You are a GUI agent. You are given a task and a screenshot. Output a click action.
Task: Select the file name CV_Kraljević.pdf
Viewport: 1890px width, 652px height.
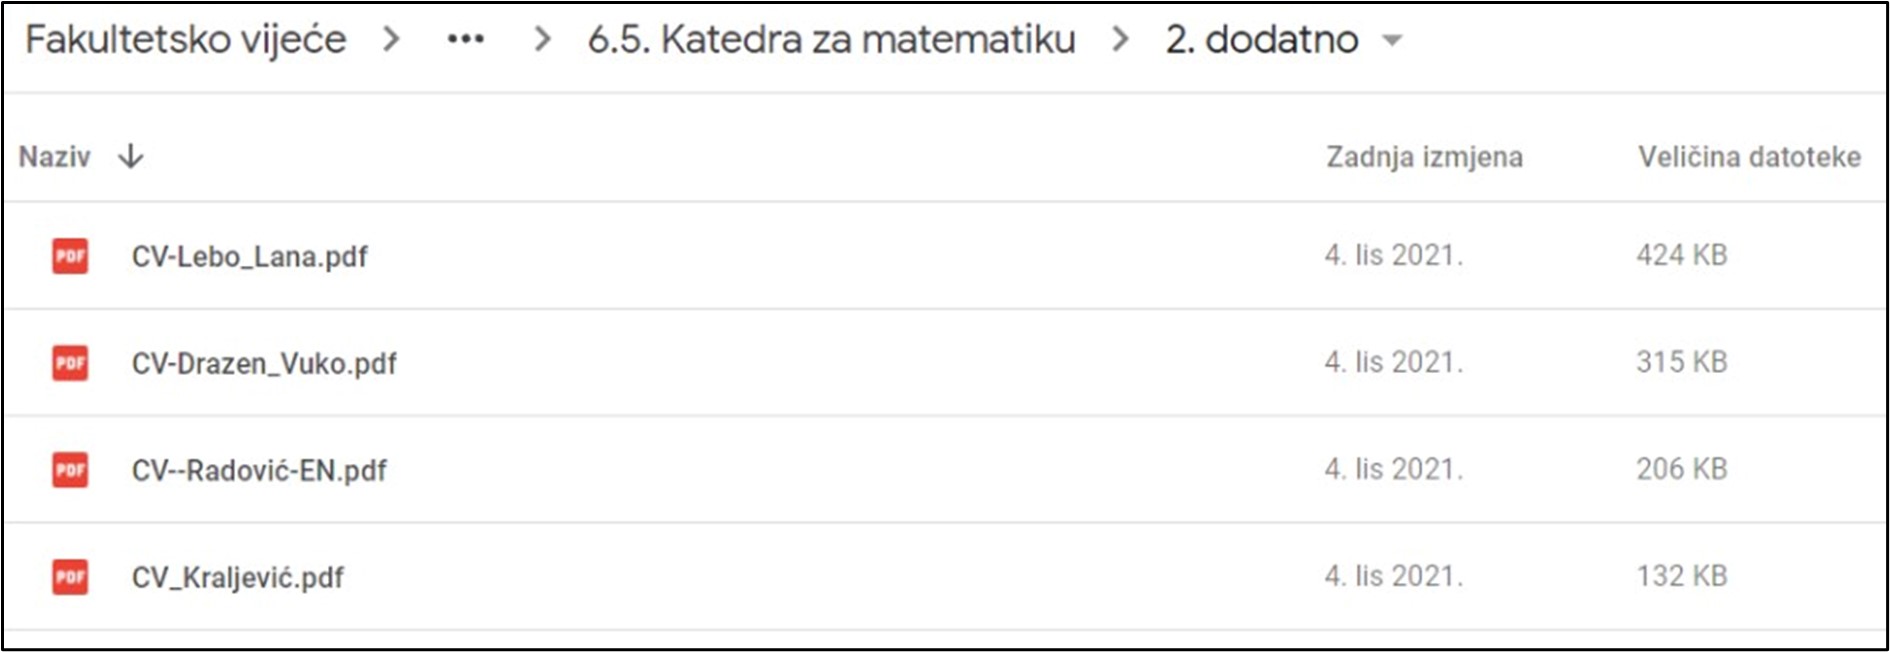(238, 577)
